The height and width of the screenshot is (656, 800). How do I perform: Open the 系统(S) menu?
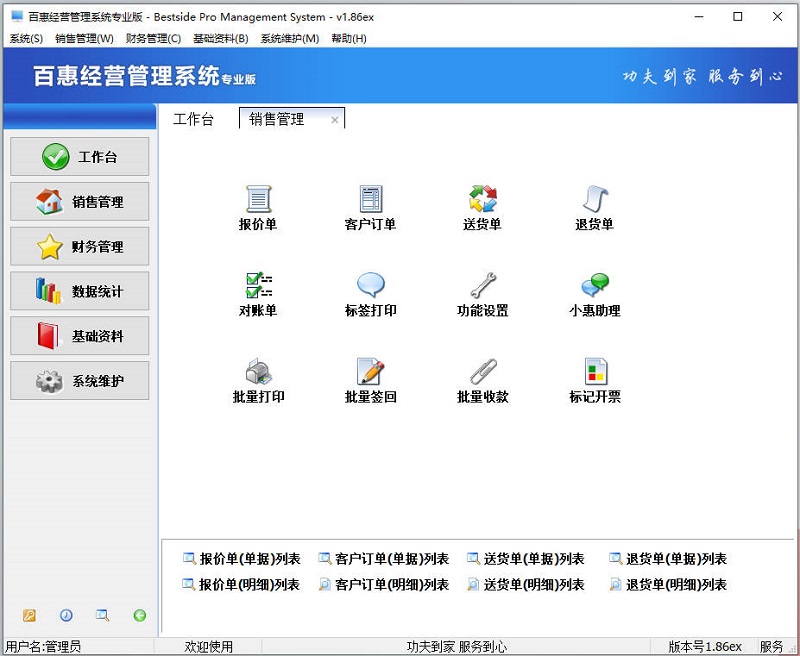click(22, 38)
